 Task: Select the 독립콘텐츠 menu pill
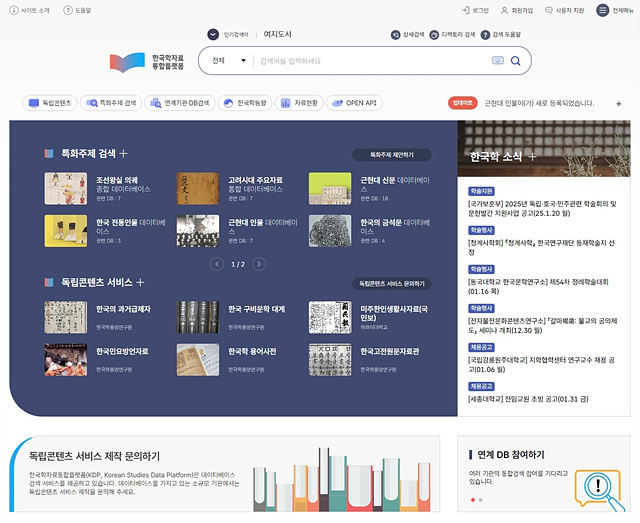click(x=50, y=103)
